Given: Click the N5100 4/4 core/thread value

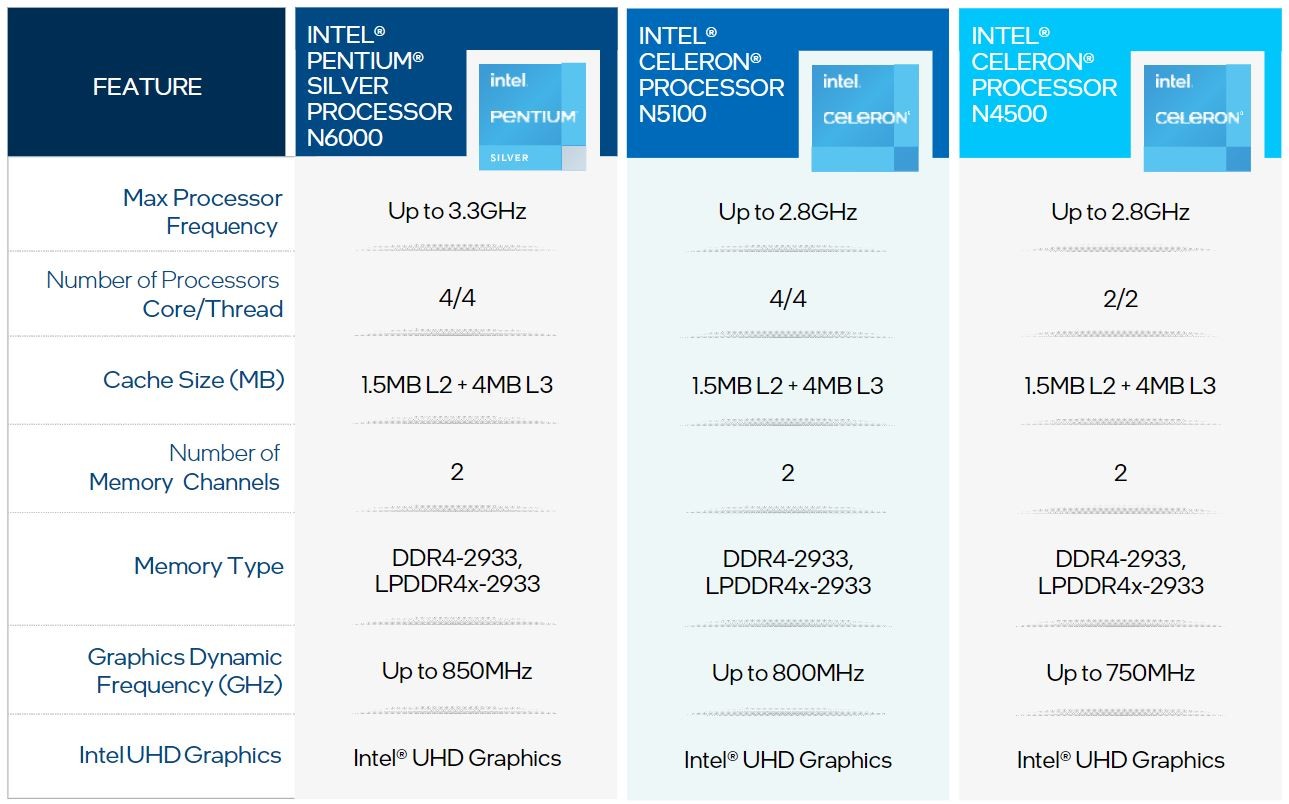Looking at the screenshot, I should point(788,298).
